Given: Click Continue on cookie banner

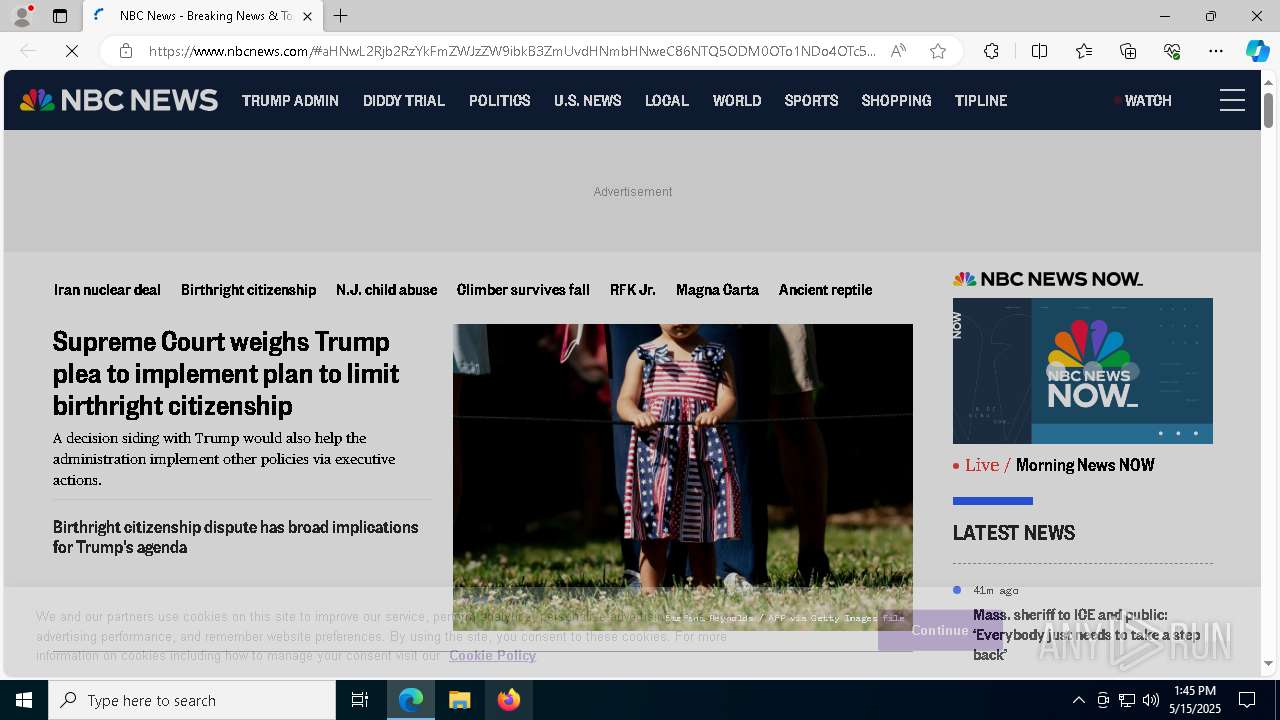Looking at the screenshot, I should pyautogui.click(x=939, y=630).
